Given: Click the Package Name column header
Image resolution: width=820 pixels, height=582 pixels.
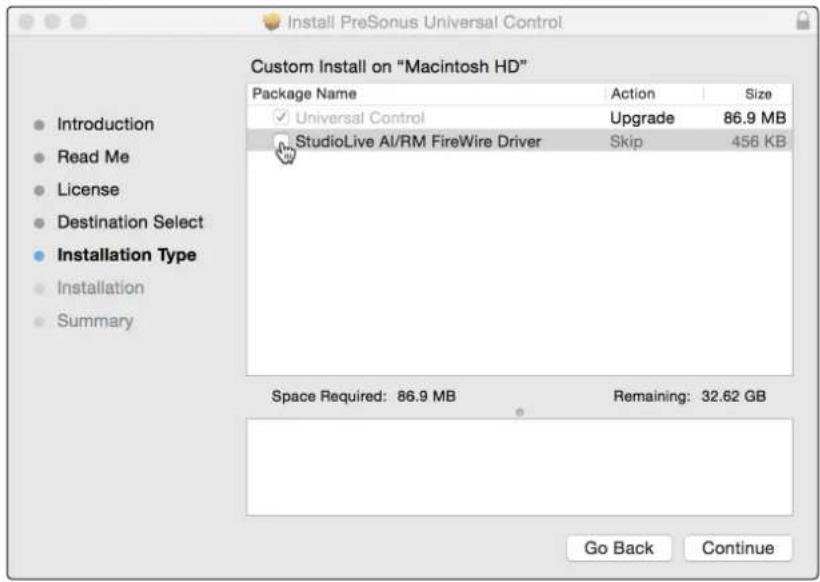Looking at the screenshot, I should [304, 94].
